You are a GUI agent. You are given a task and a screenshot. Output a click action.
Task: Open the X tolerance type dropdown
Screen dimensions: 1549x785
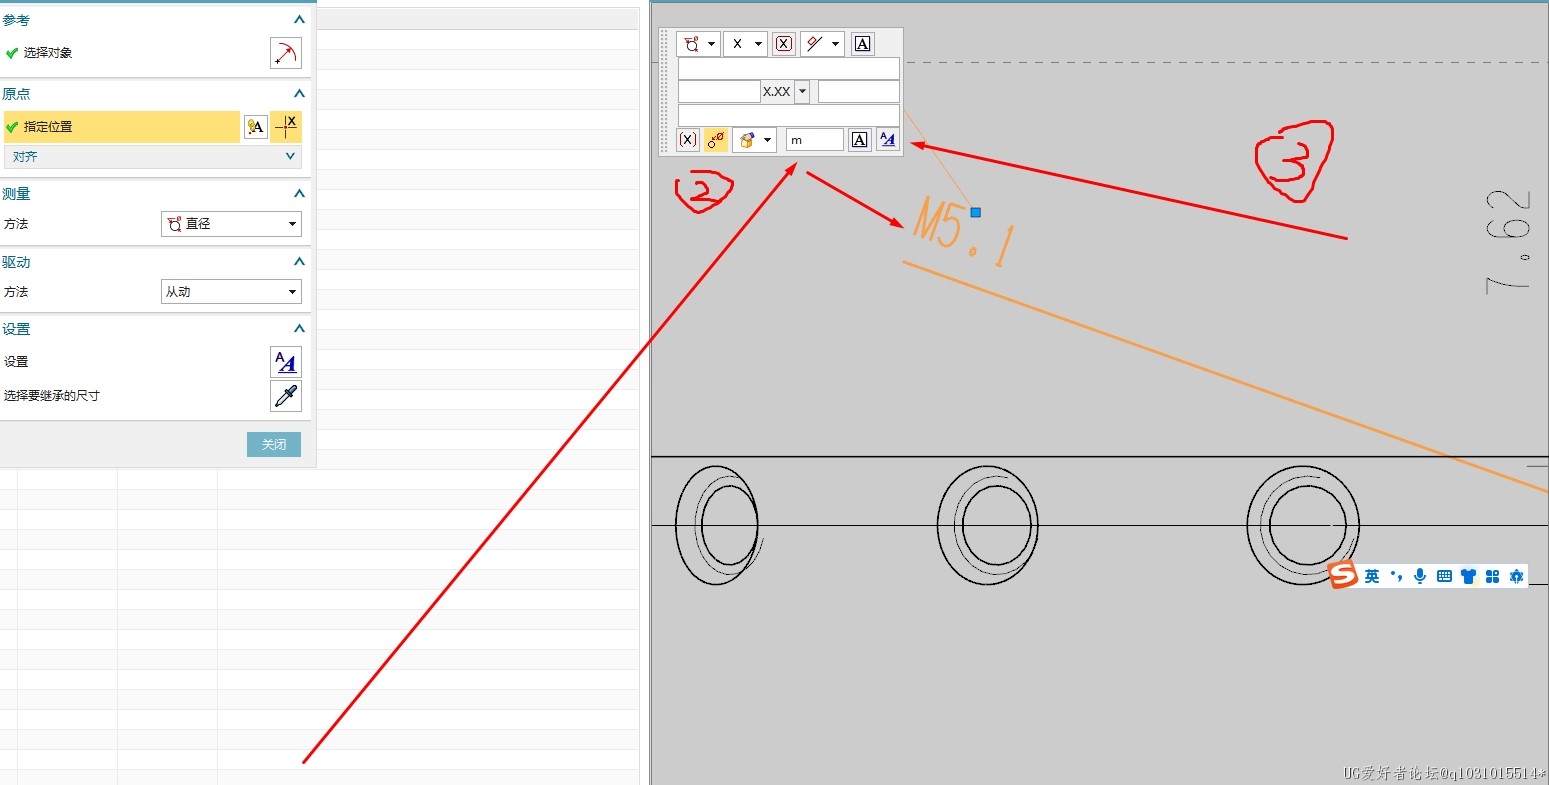(x=745, y=44)
